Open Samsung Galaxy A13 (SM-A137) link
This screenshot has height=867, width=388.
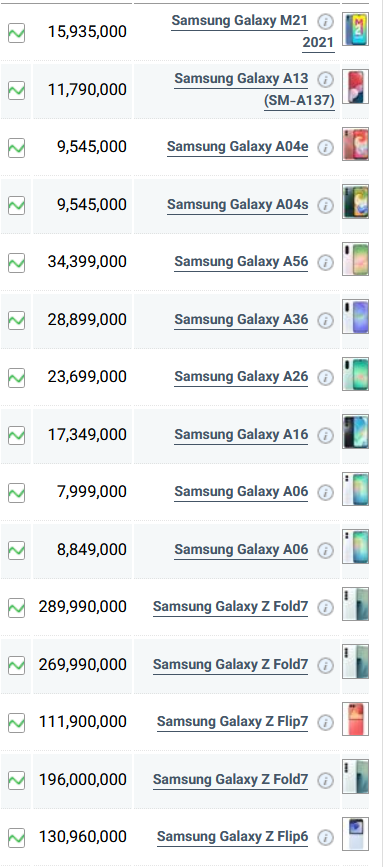[255, 89]
